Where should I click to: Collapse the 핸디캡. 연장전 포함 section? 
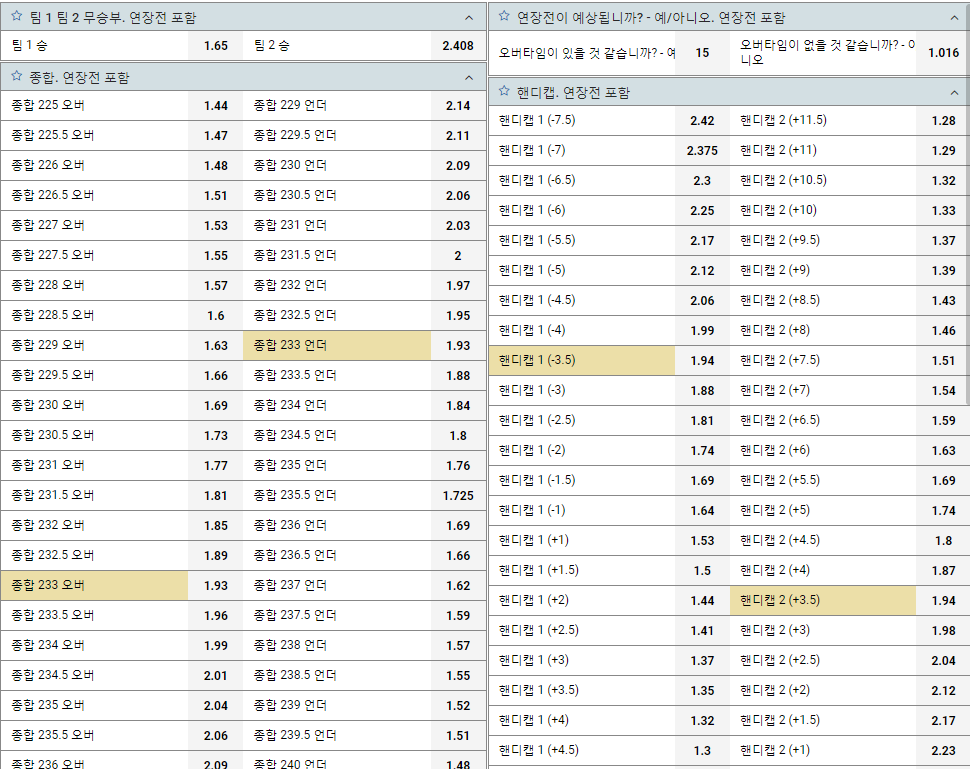point(955,92)
